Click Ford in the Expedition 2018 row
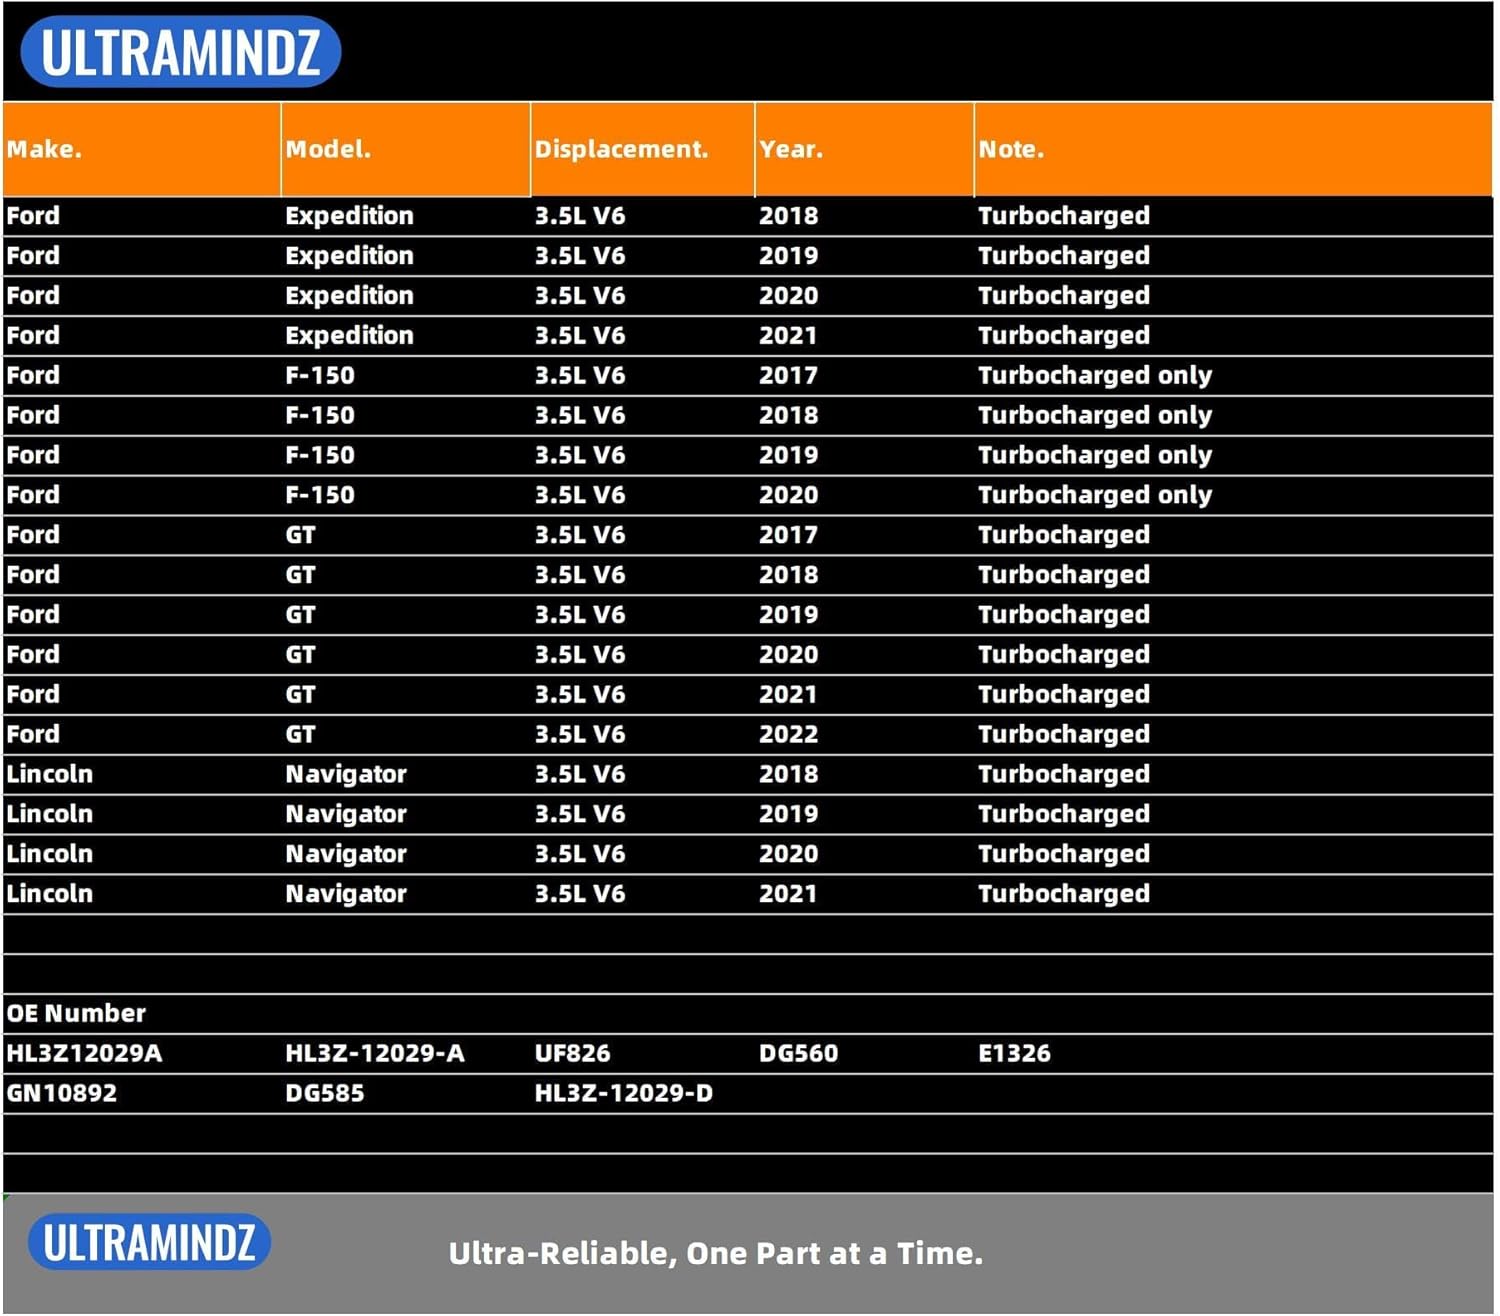 (33, 216)
